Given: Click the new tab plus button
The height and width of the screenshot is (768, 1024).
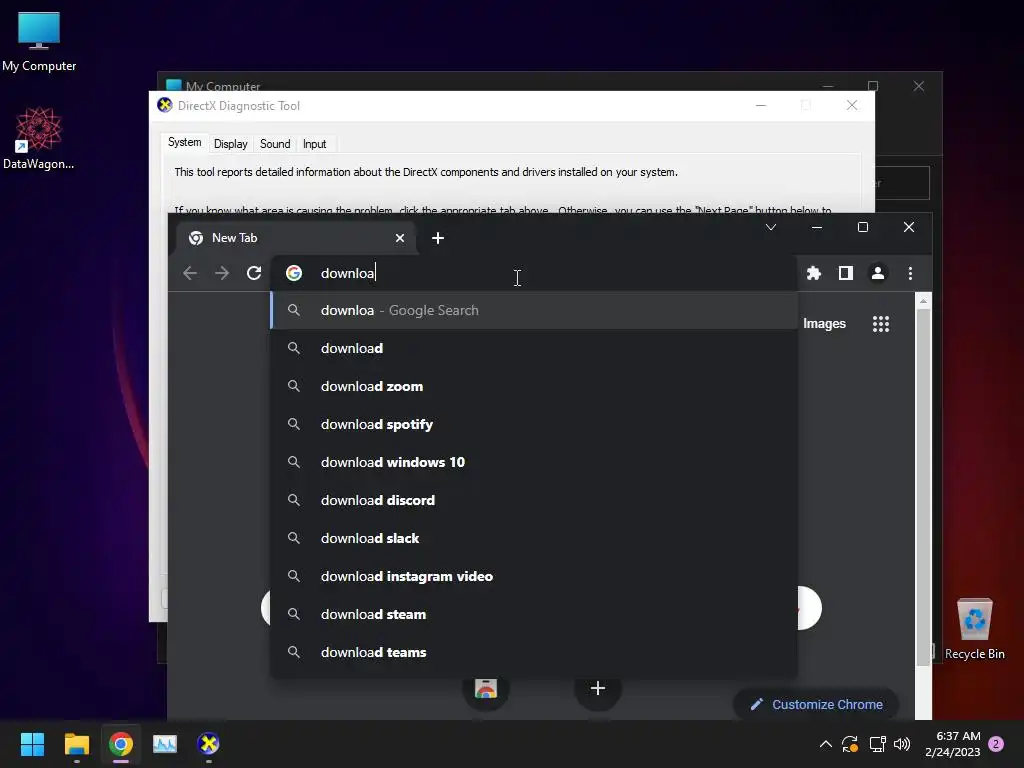Looking at the screenshot, I should pos(438,238).
